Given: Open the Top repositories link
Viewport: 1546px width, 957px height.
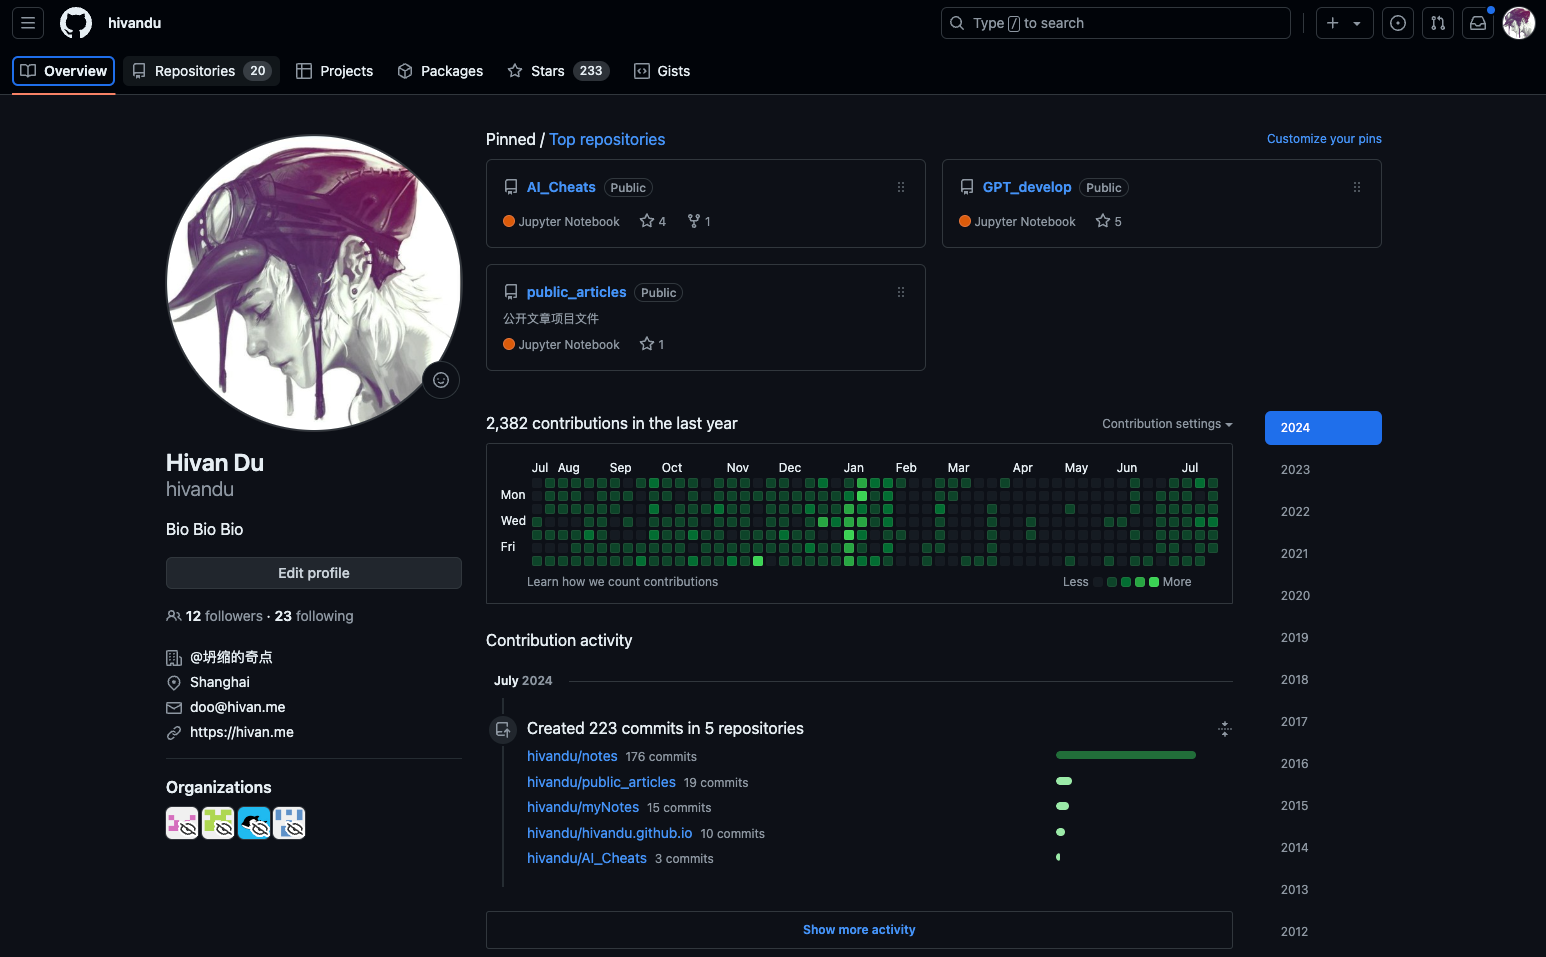Looking at the screenshot, I should [x=607, y=139].
